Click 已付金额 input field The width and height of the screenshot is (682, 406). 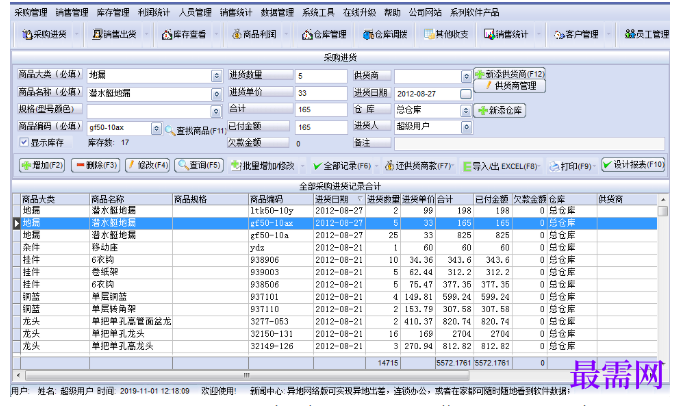[321, 127]
